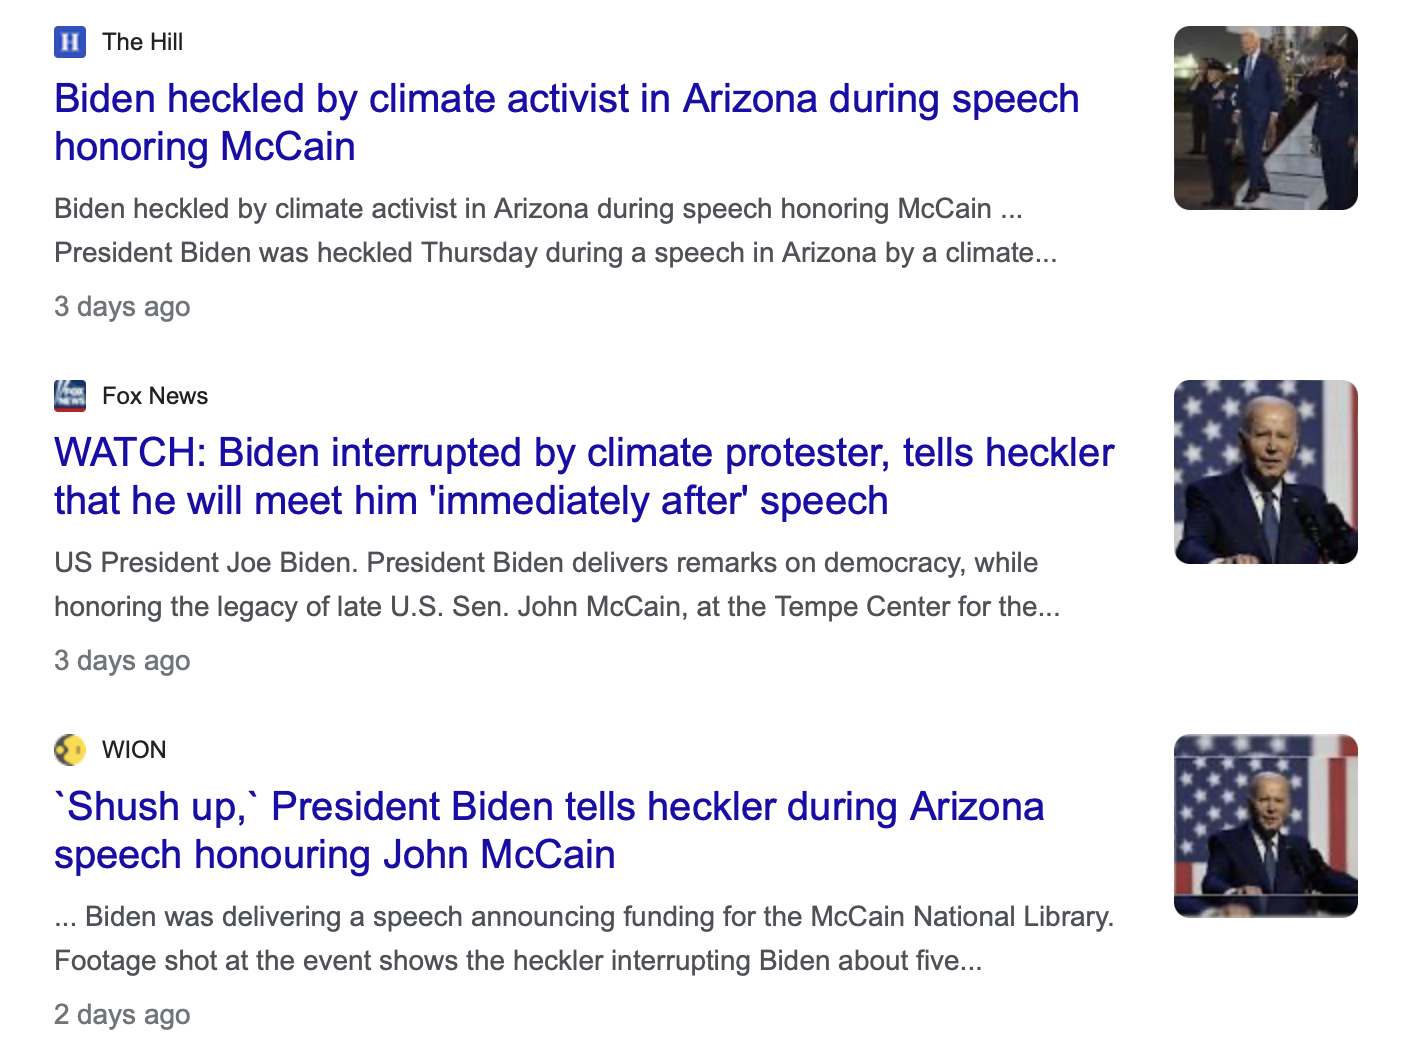Click The Hill article thumbnail image

[1265, 118]
